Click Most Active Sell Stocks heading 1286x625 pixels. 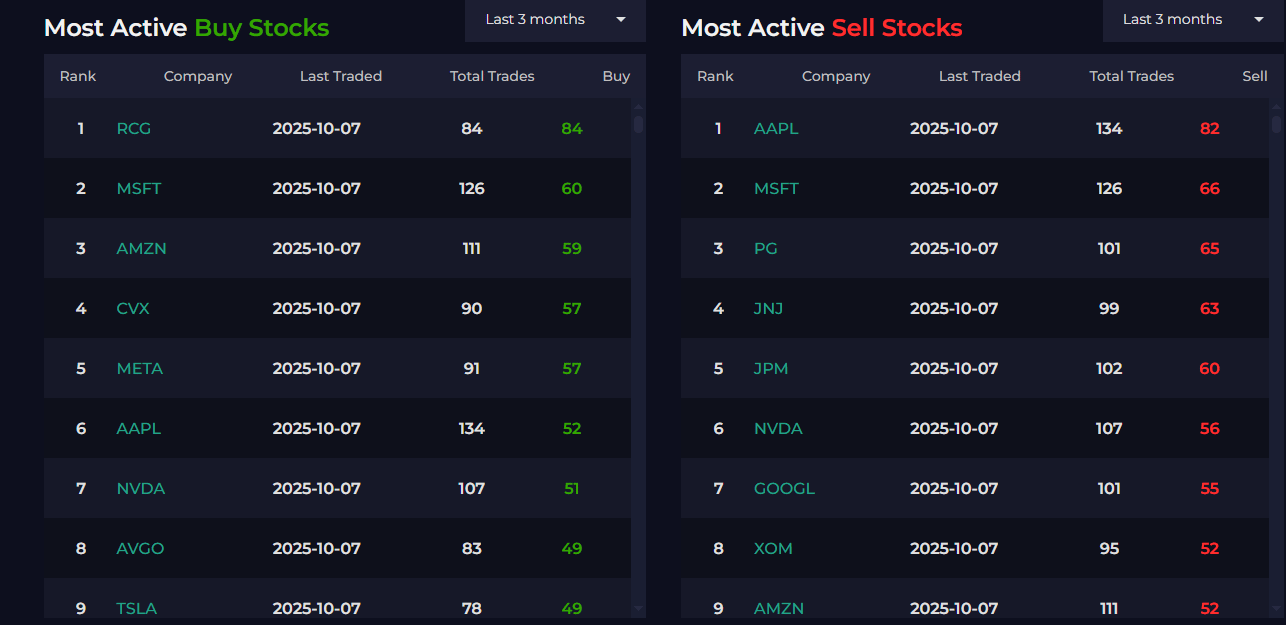(x=822, y=28)
